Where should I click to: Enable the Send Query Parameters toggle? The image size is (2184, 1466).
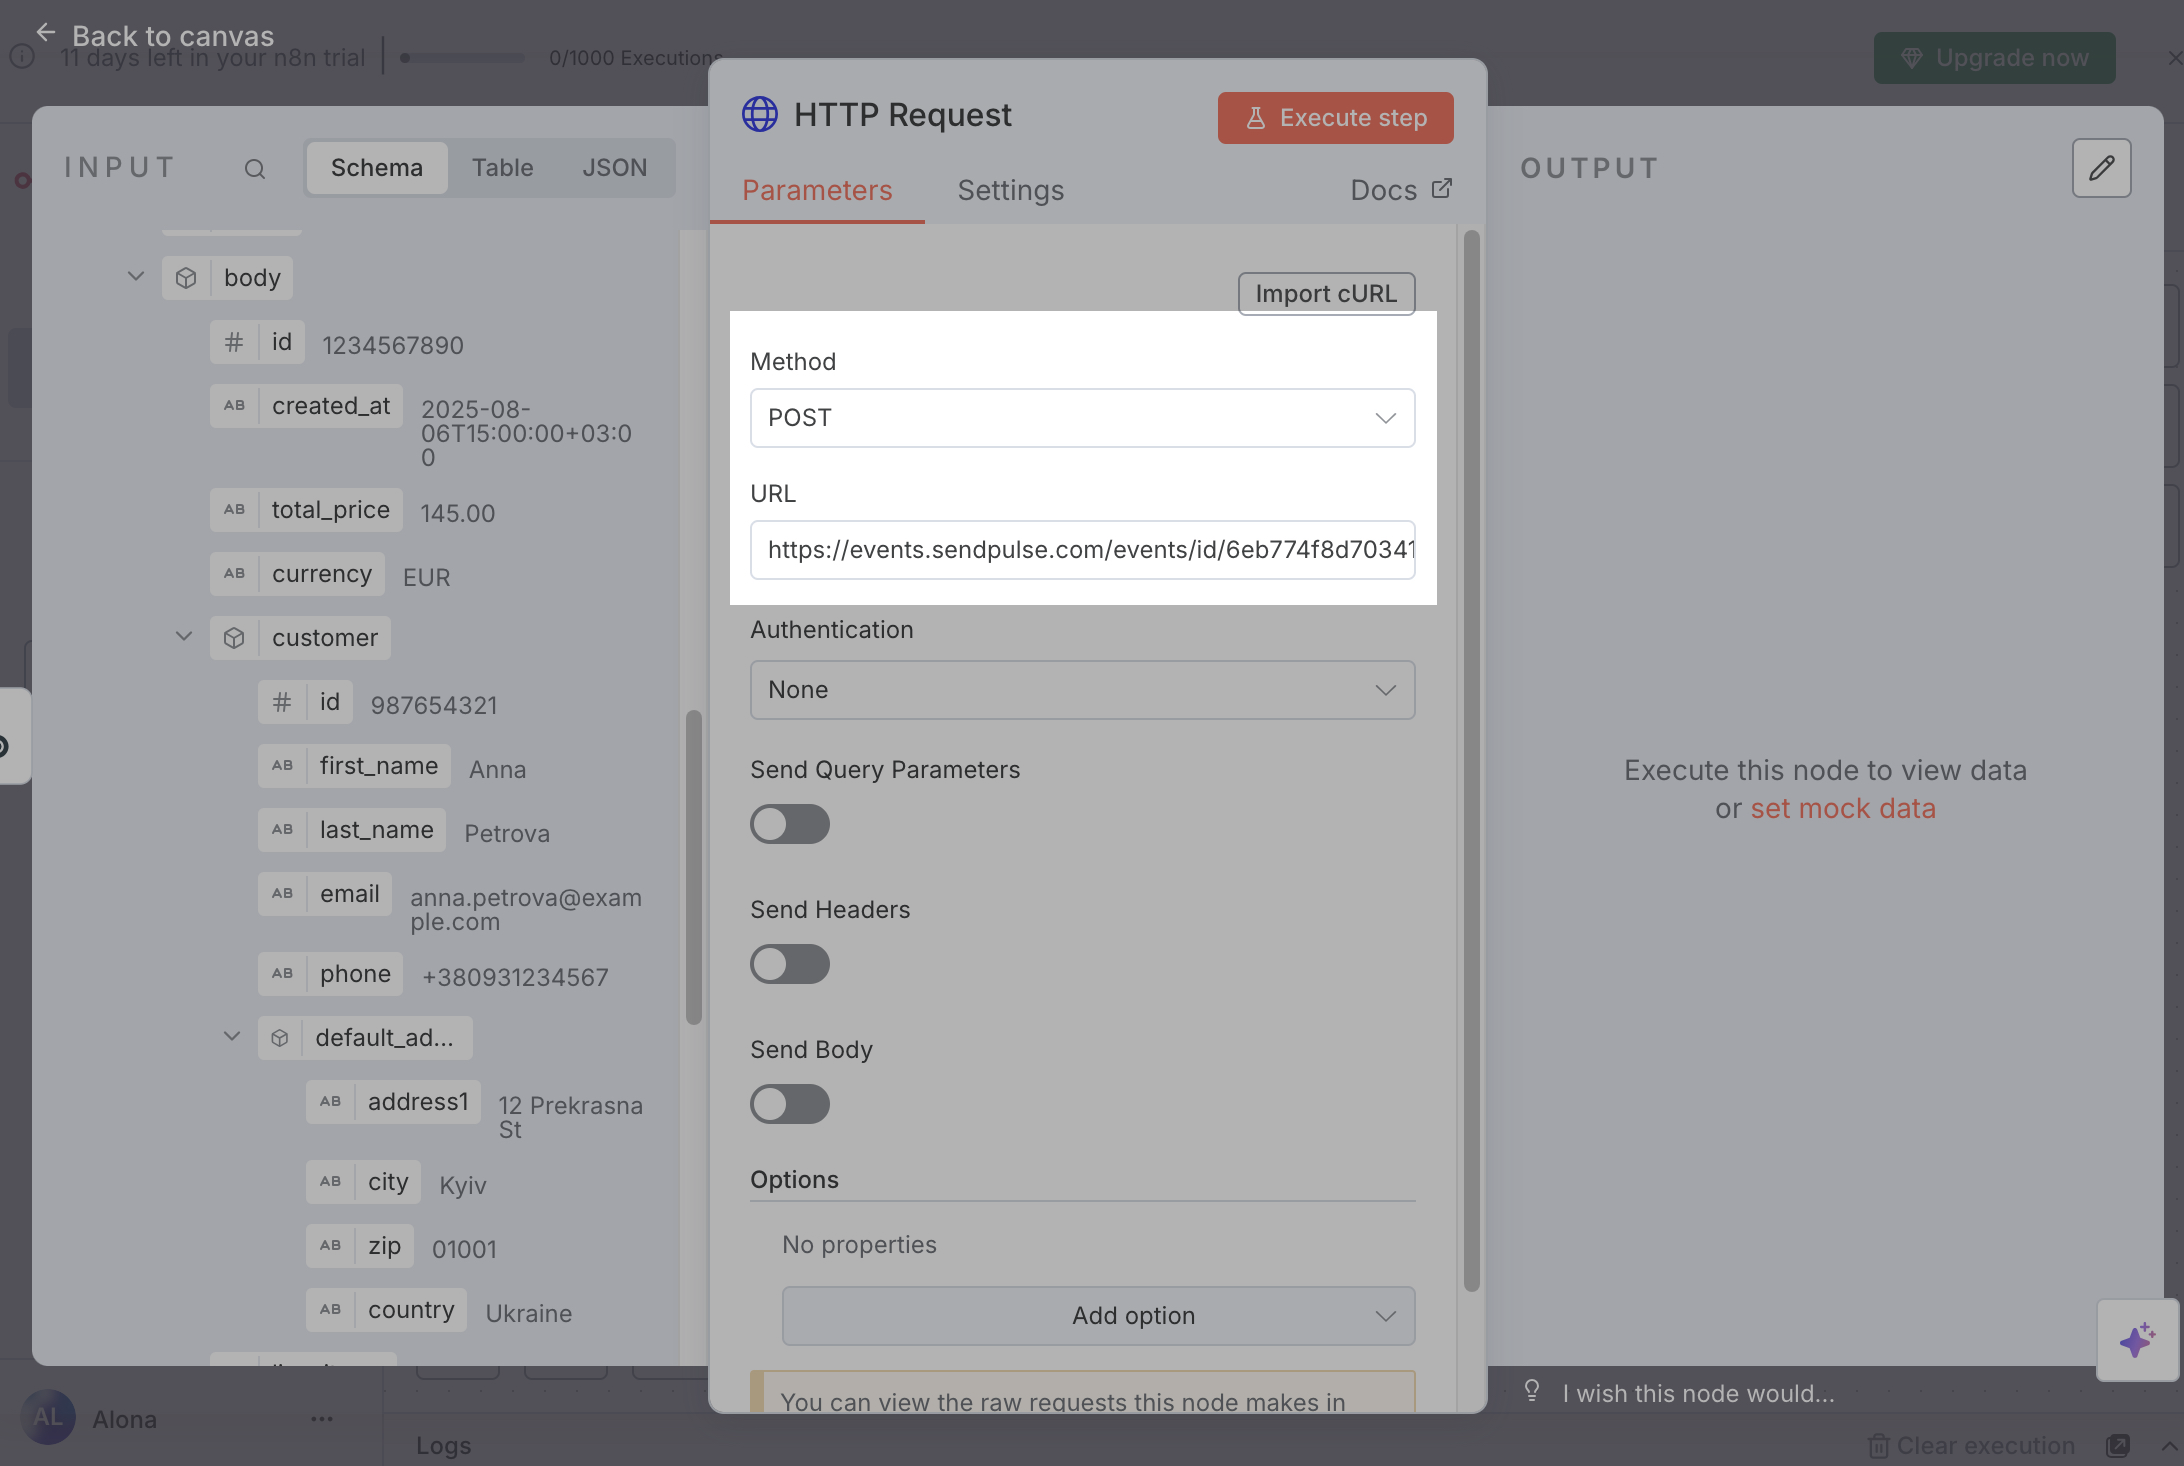pyautogui.click(x=790, y=824)
